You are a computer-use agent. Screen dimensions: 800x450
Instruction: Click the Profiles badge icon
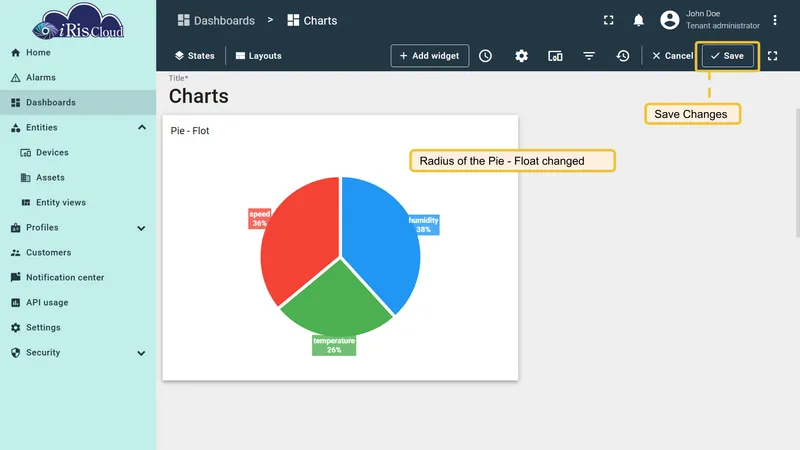(15, 228)
